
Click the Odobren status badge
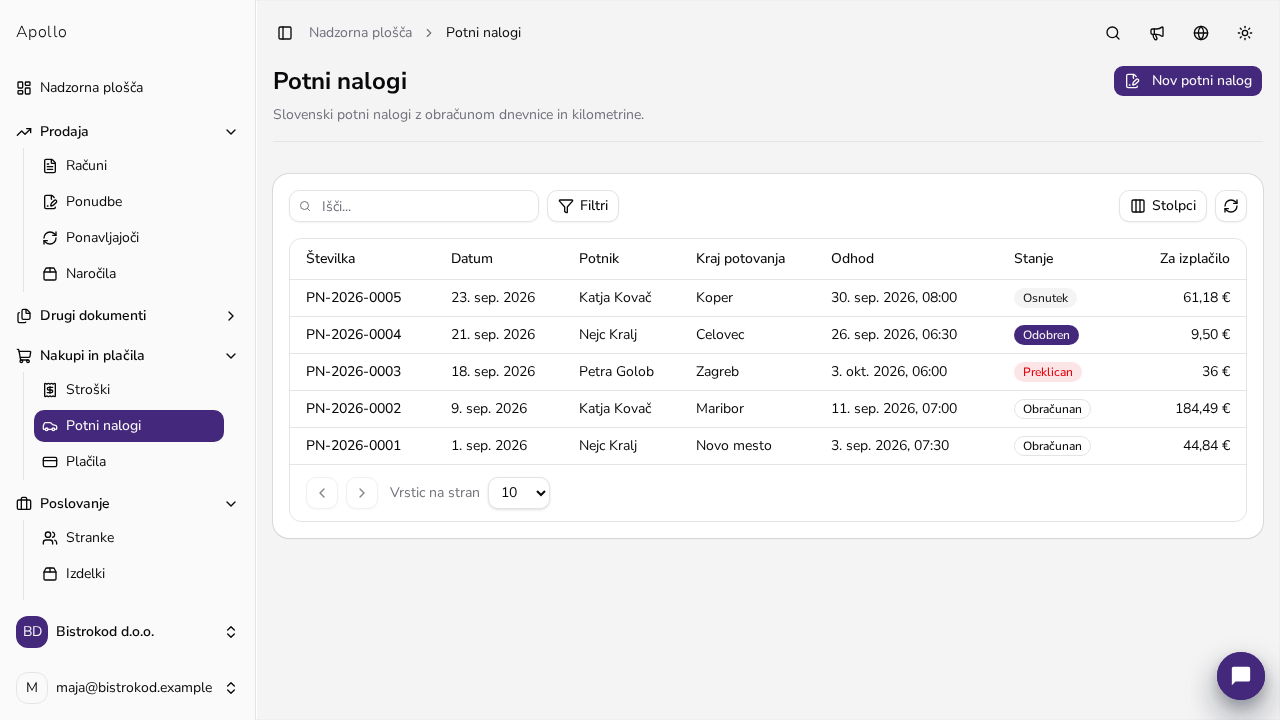coord(1046,335)
